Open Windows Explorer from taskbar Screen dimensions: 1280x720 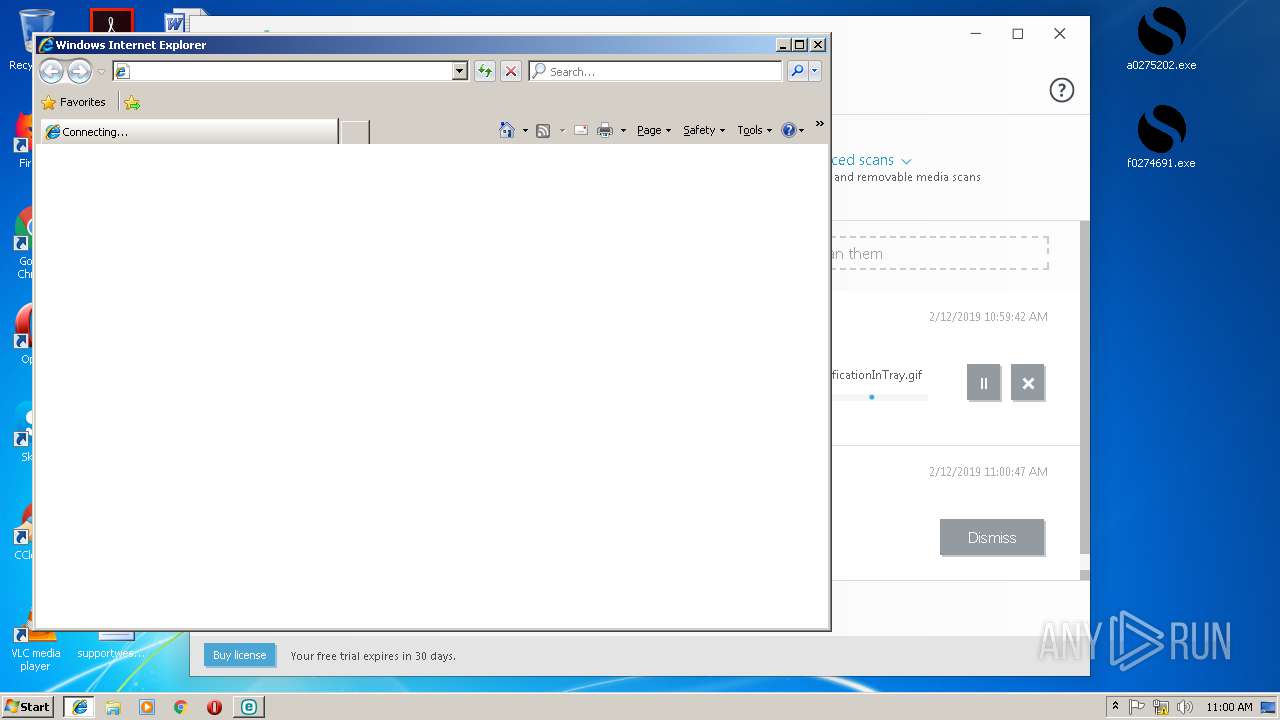coord(113,707)
